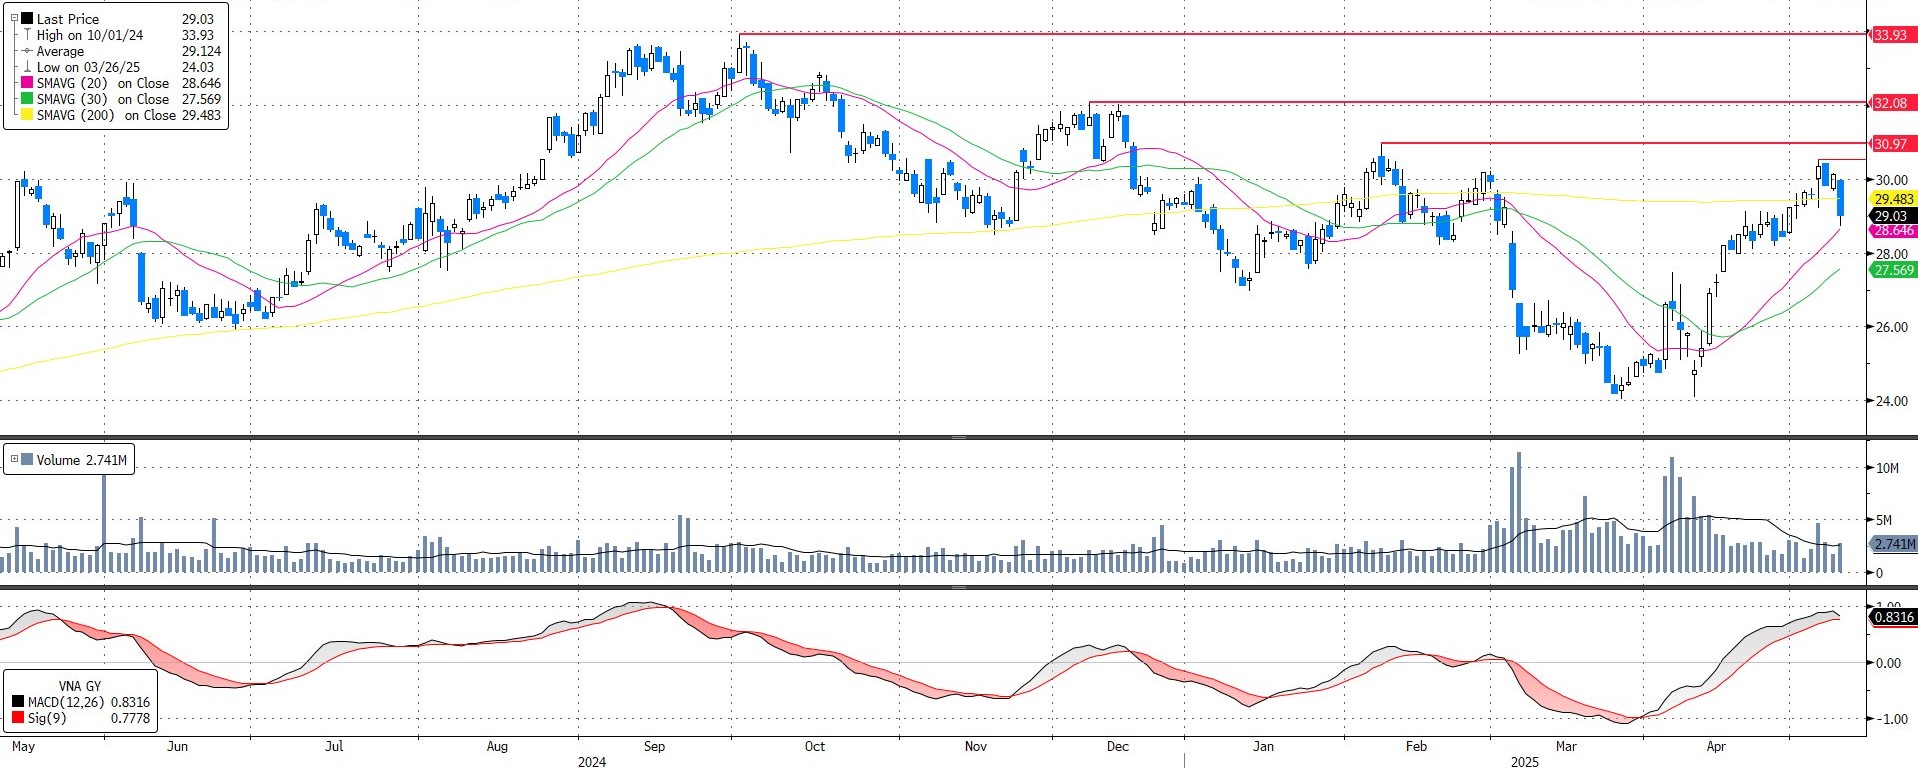
Task: Click the yellow 29.483 axis price tag
Action: (1893, 199)
